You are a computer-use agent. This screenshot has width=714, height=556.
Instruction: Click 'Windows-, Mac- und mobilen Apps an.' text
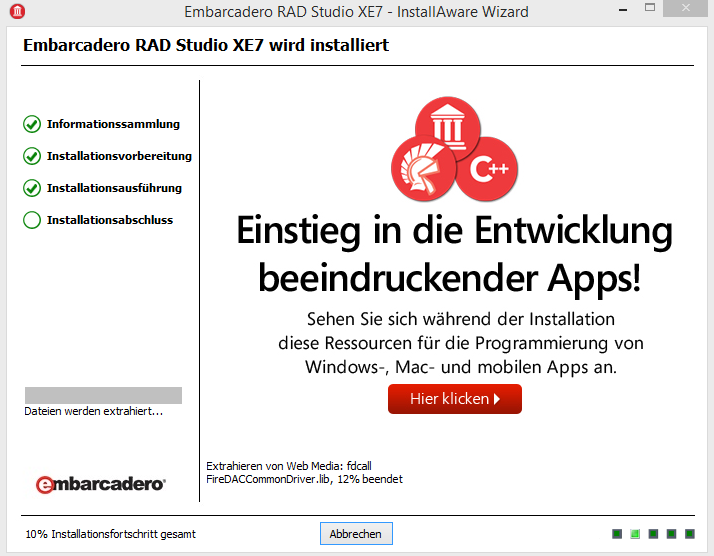pyautogui.click(x=461, y=367)
